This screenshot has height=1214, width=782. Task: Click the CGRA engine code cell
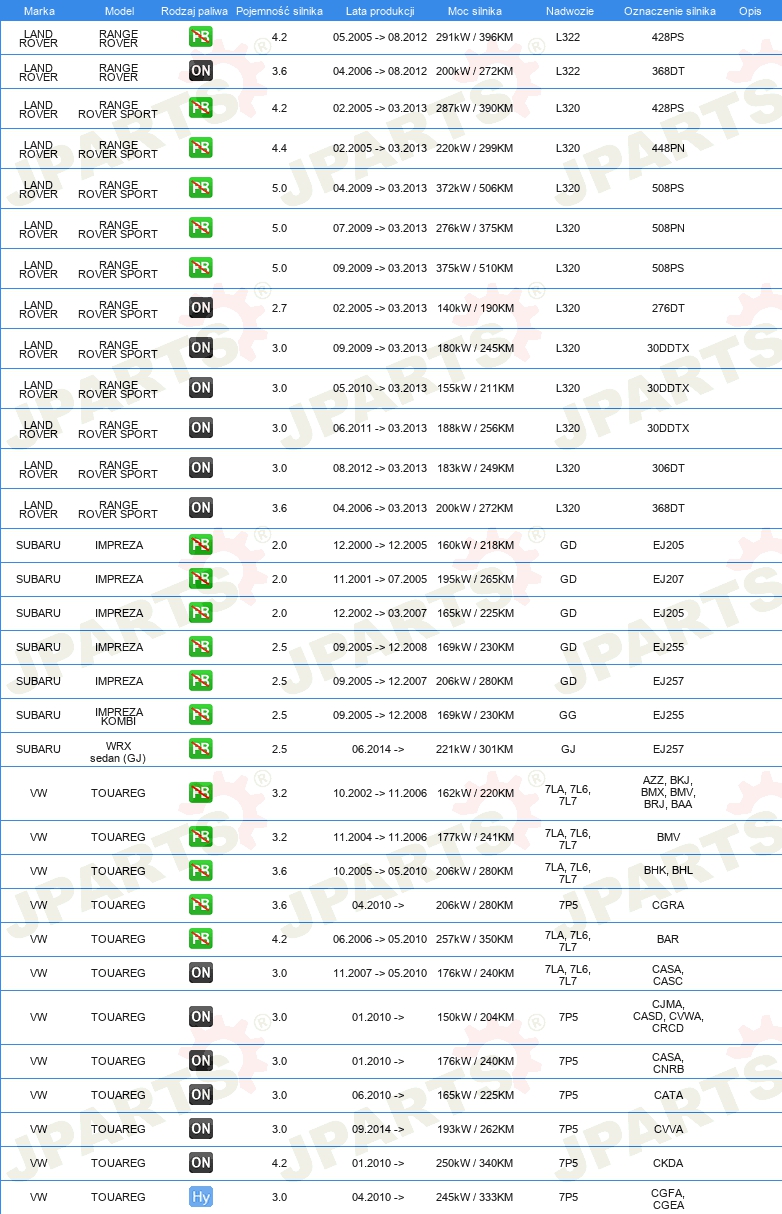(668, 905)
